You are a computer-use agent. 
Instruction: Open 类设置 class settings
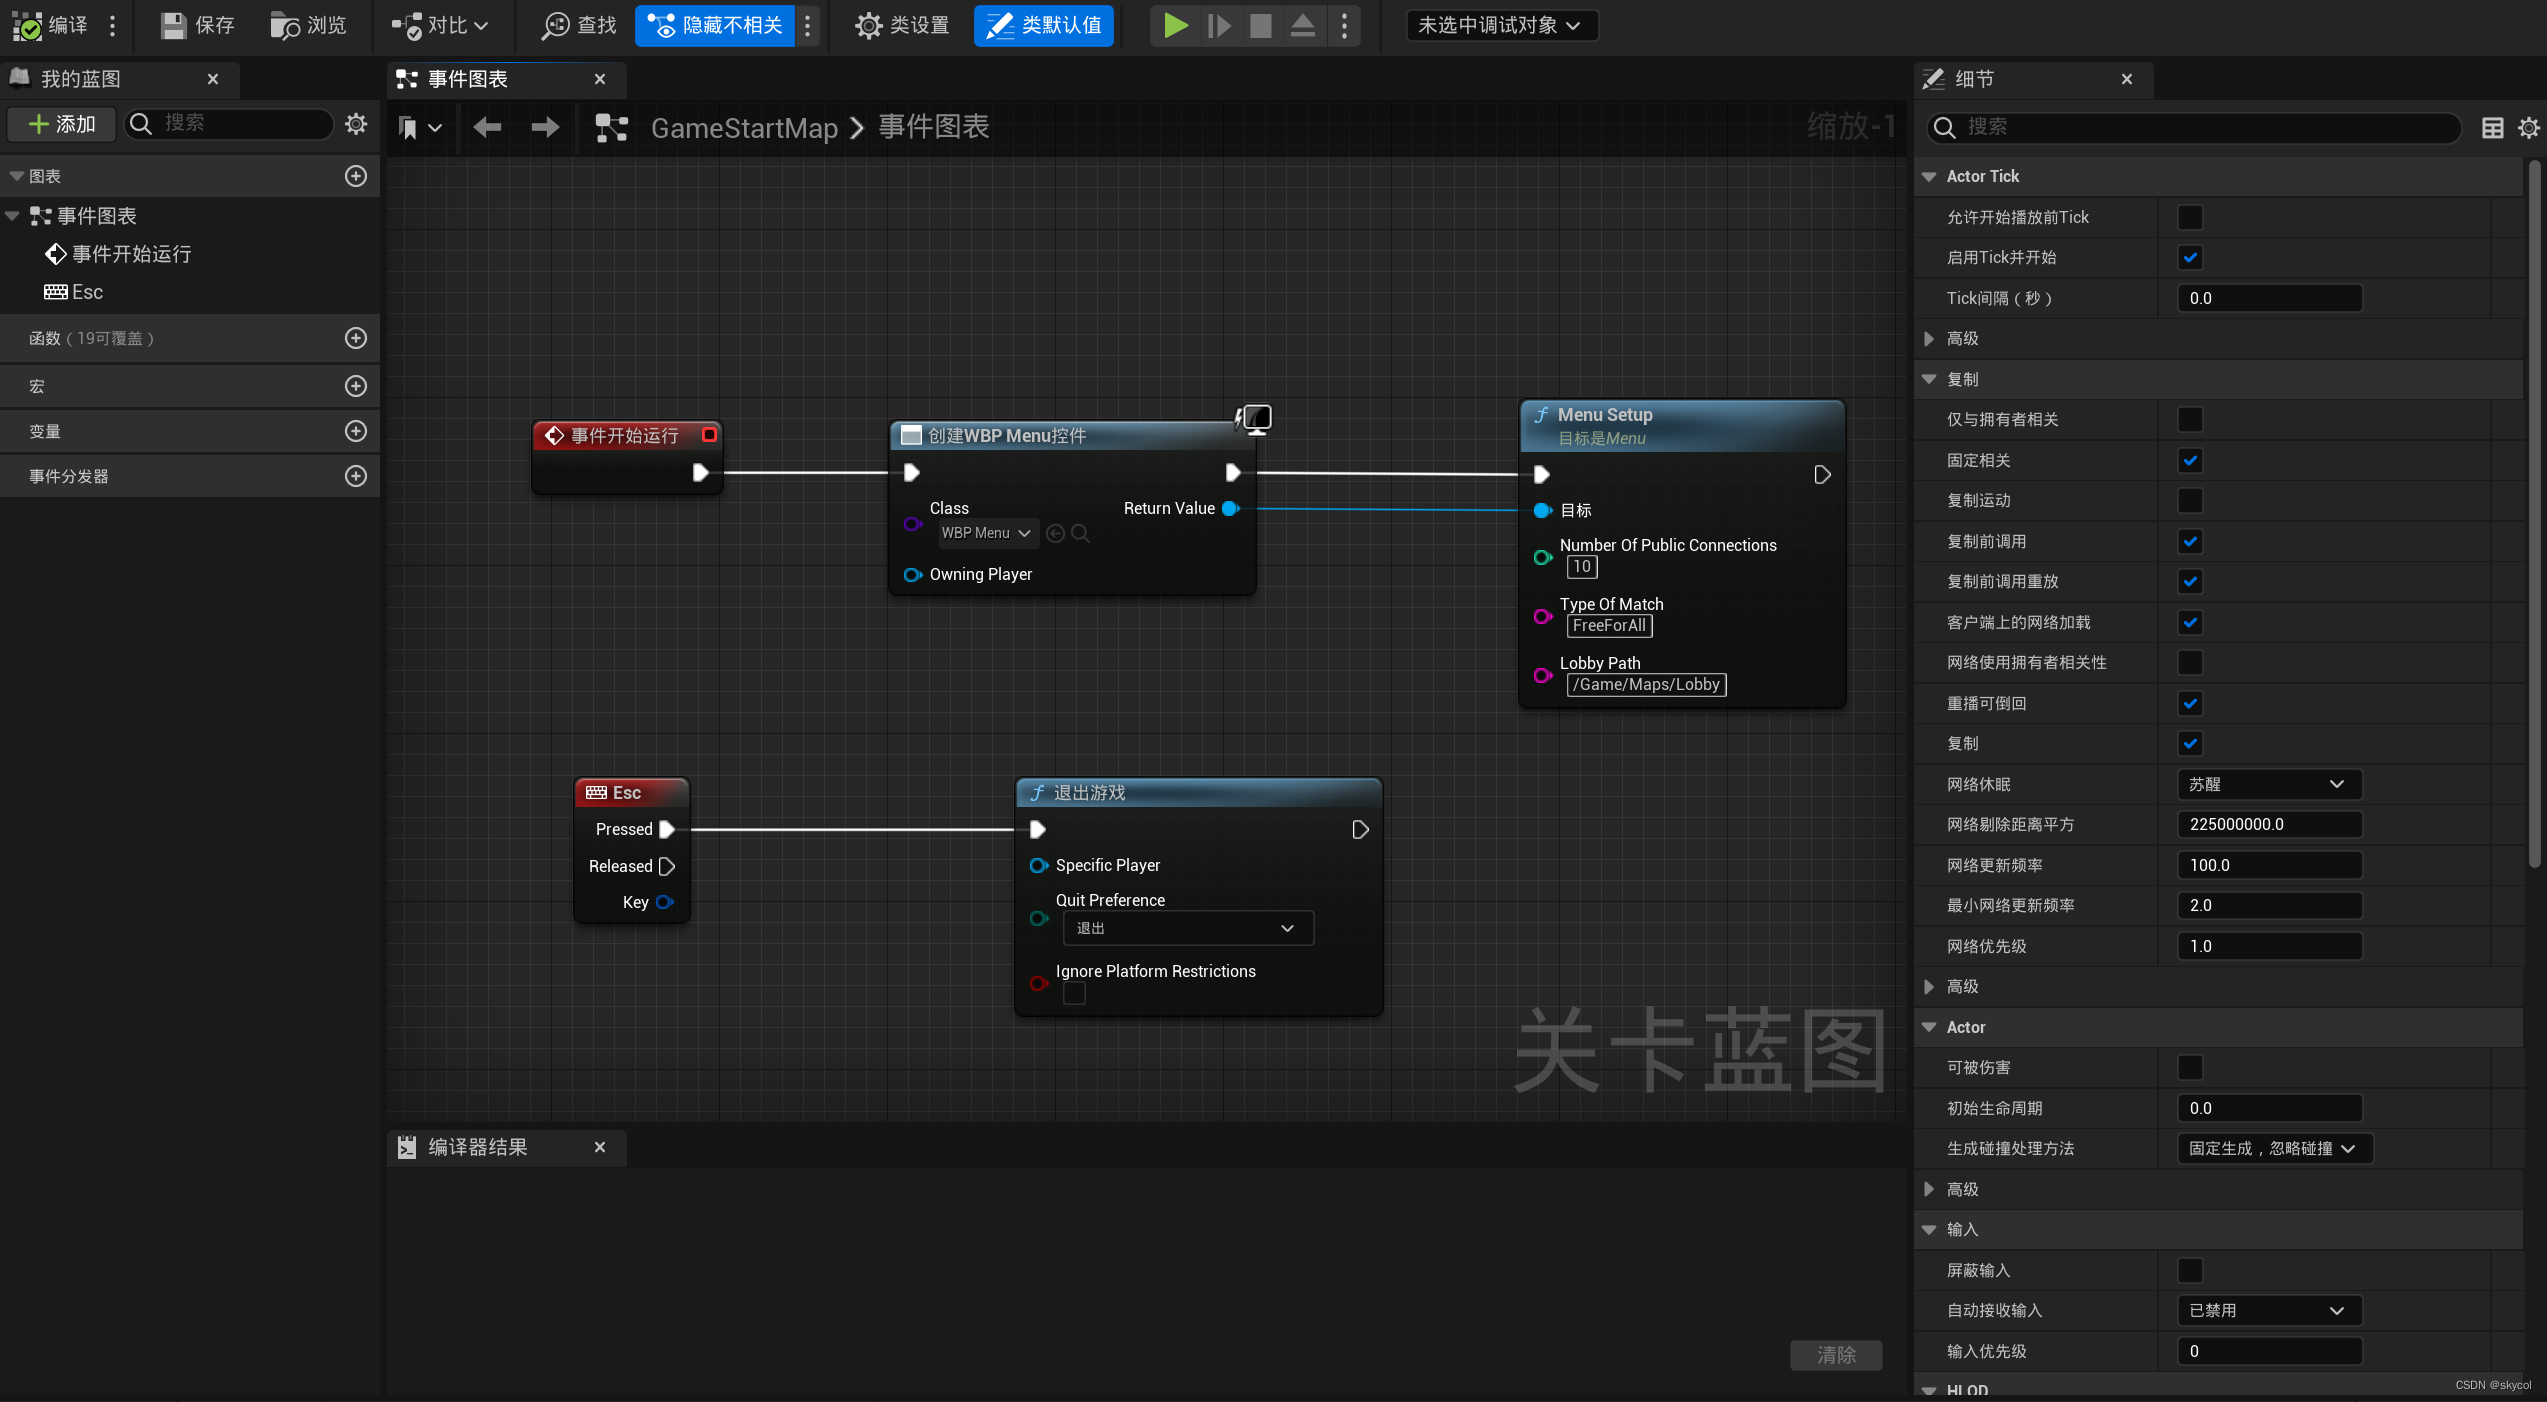pyautogui.click(x=902, y=25)
